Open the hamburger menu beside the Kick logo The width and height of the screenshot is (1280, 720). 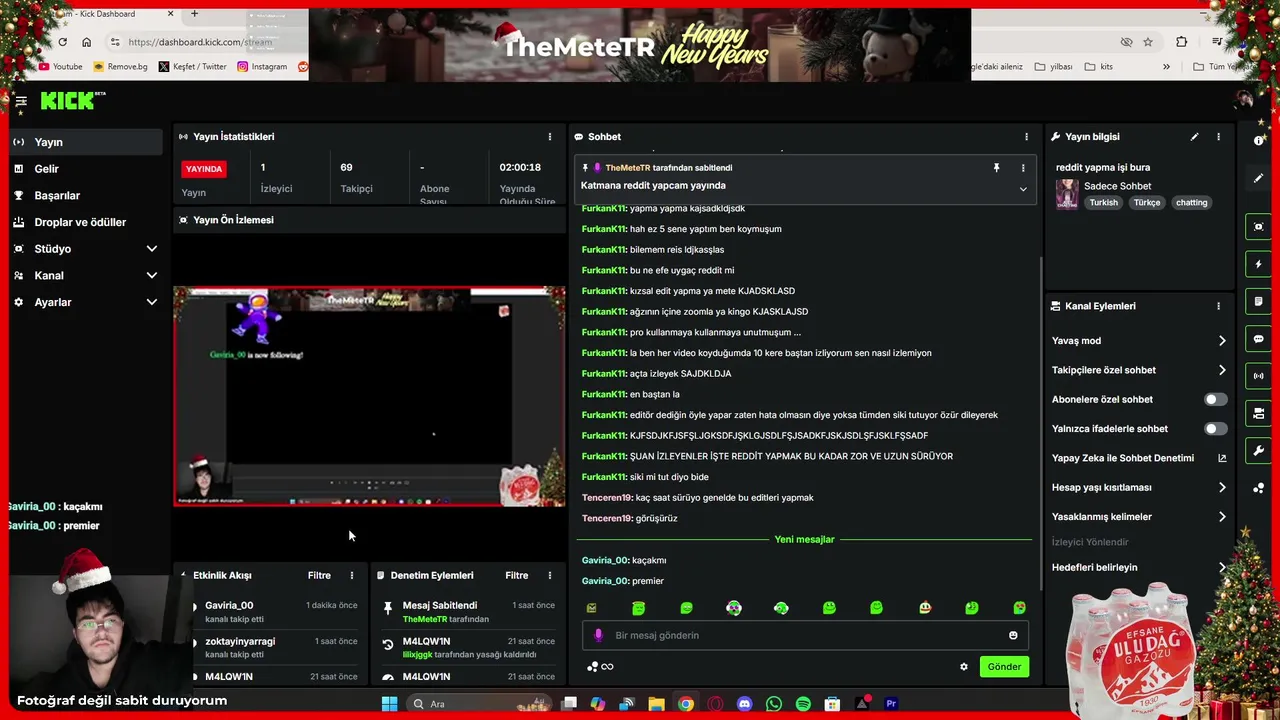tap(20, 101)
